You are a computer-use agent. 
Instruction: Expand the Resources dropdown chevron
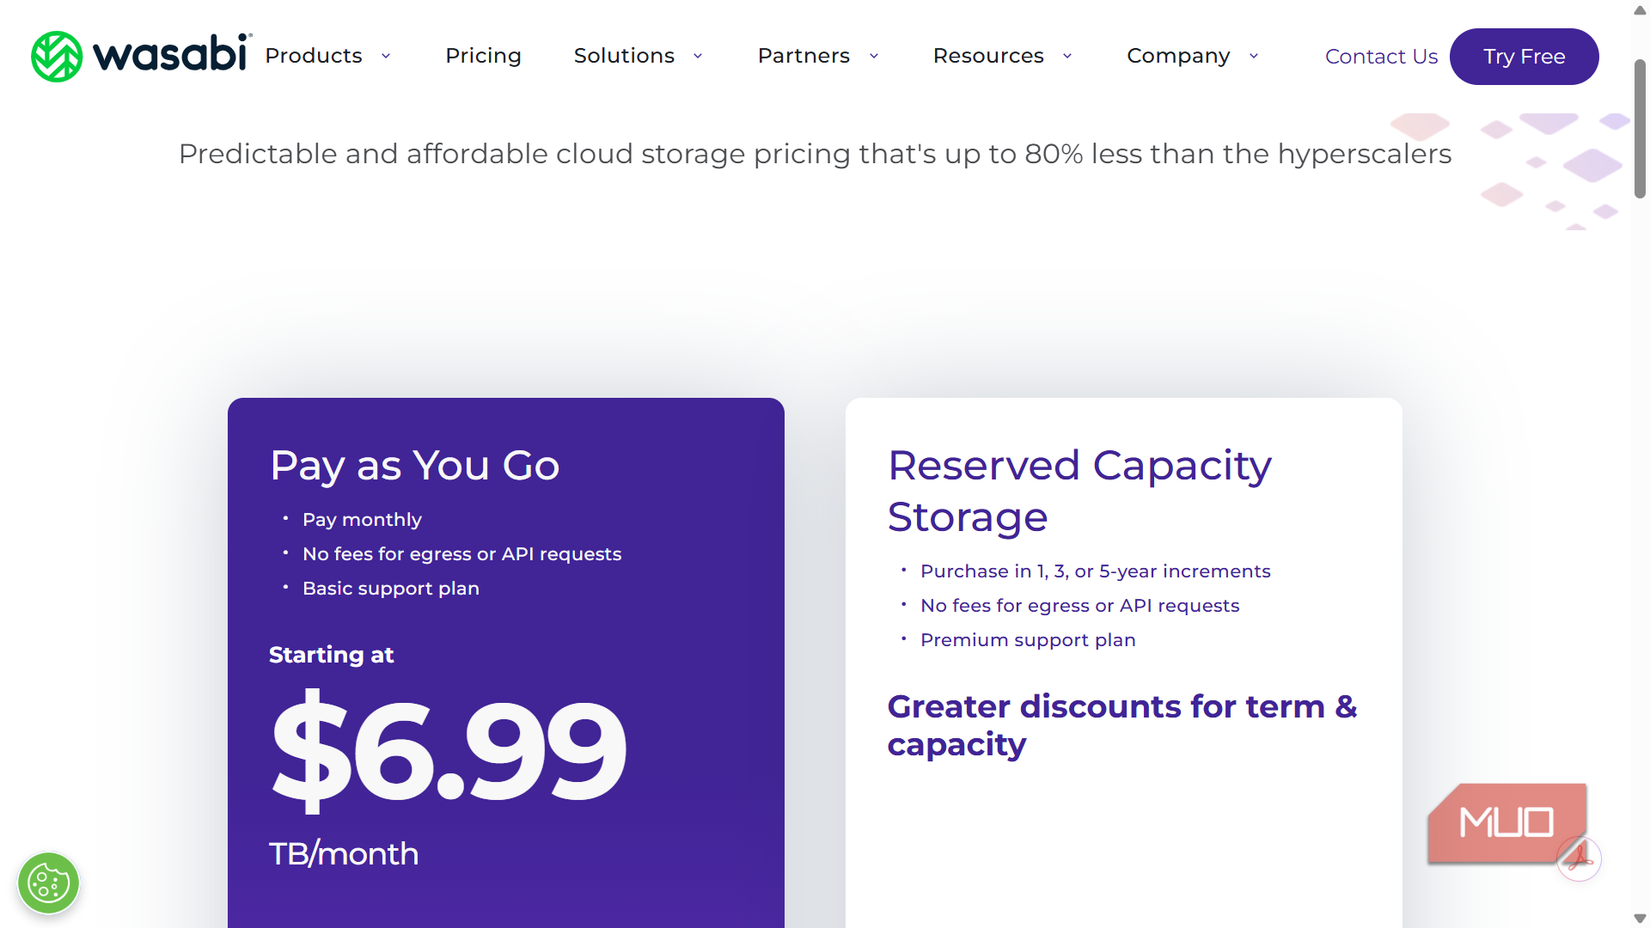tap(1067, 56)
